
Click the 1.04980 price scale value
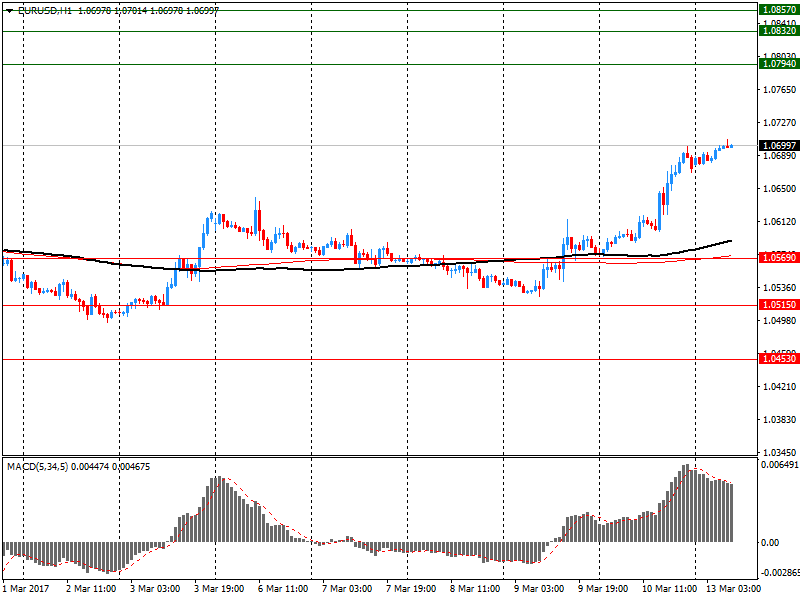(779, 320)
